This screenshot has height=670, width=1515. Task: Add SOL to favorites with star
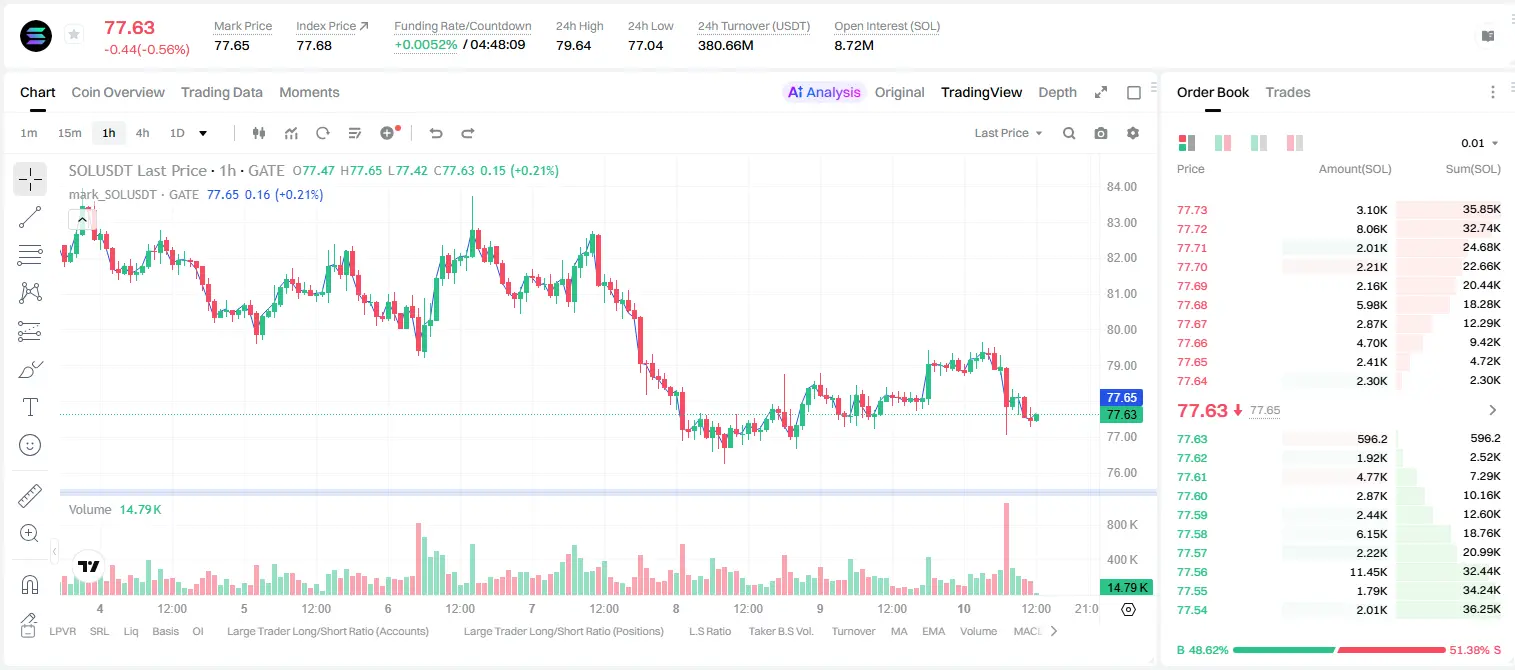pos(74,35)
